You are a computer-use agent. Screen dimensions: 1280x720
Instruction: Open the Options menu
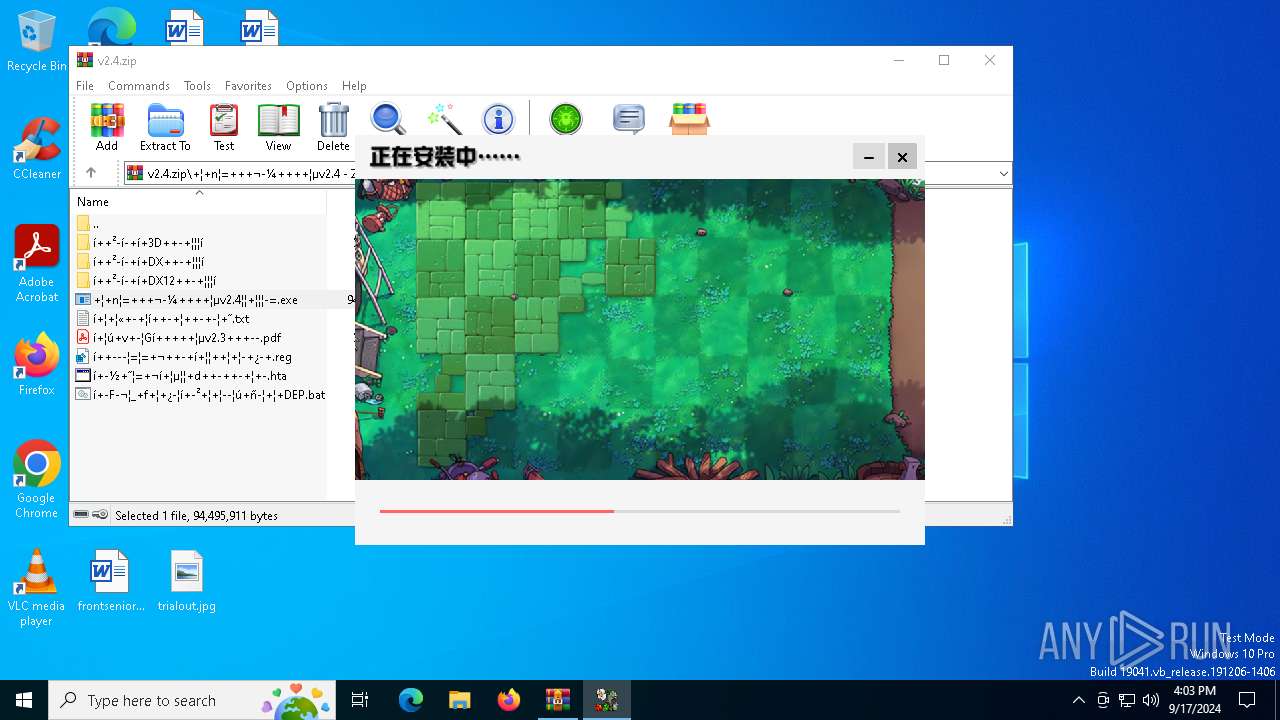306,86
